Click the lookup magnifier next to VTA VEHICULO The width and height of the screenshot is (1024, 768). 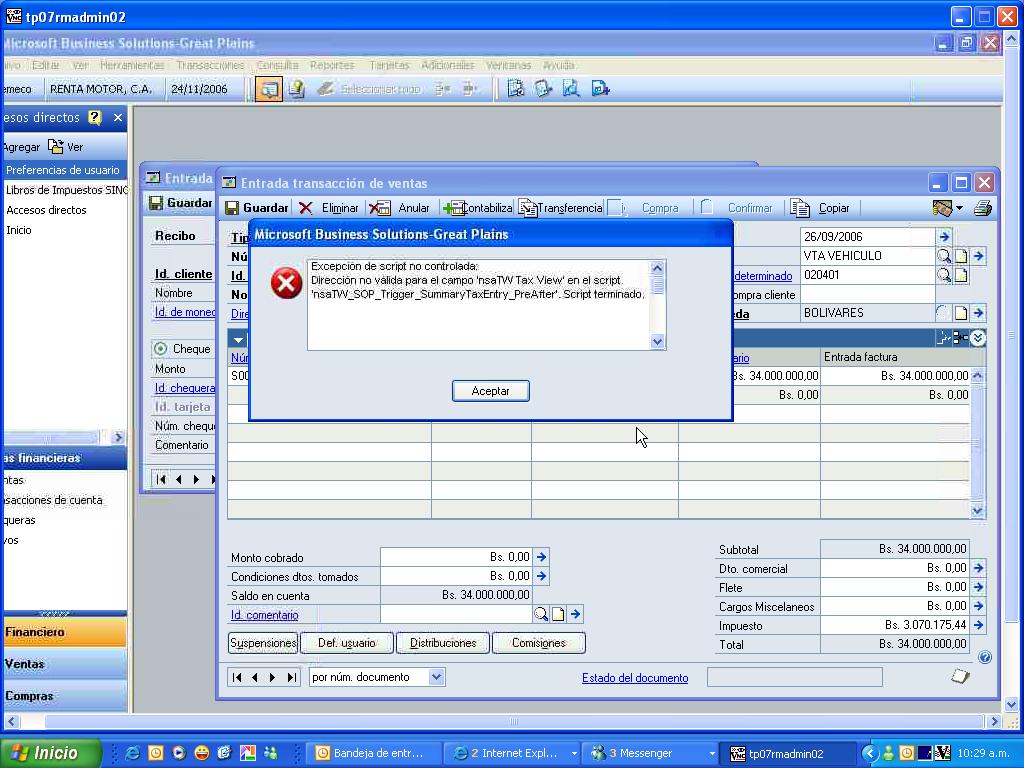pos(944,256)
